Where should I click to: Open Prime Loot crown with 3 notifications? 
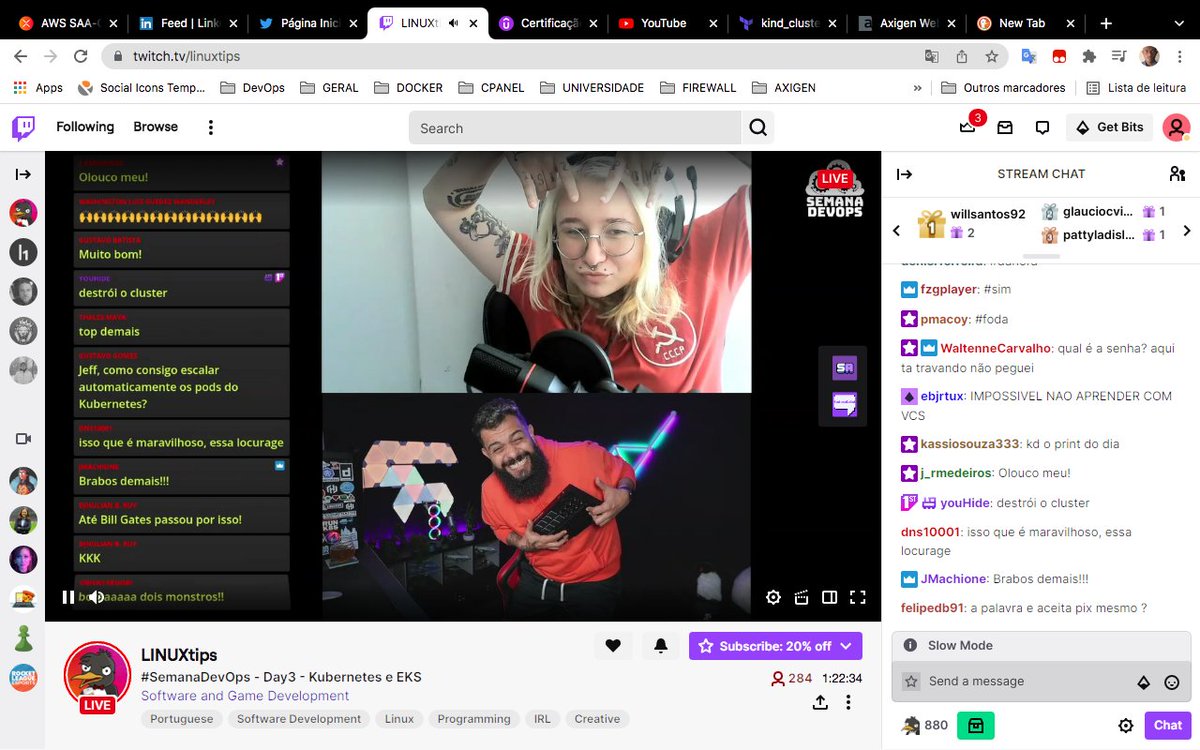tap(968, 127)
